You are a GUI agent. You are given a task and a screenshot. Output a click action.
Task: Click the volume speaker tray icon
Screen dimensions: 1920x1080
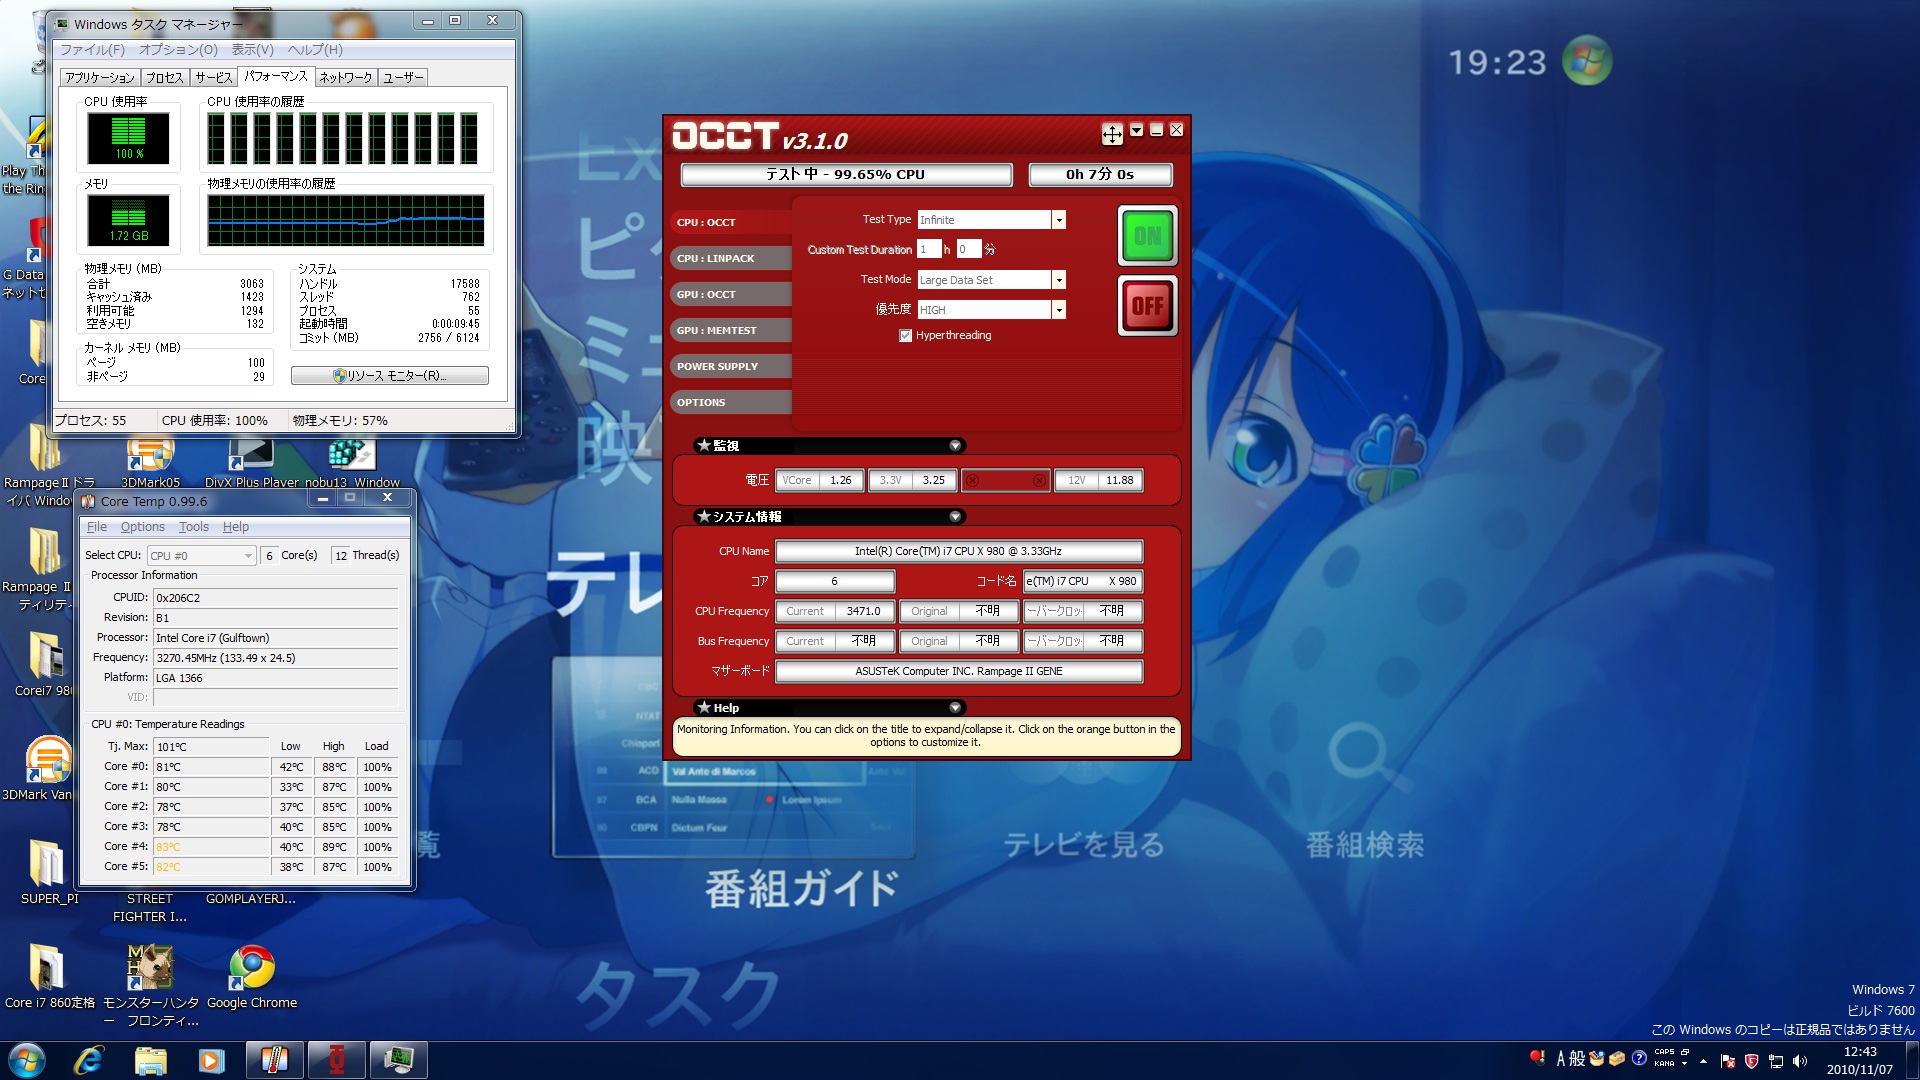[1800, 1061]
